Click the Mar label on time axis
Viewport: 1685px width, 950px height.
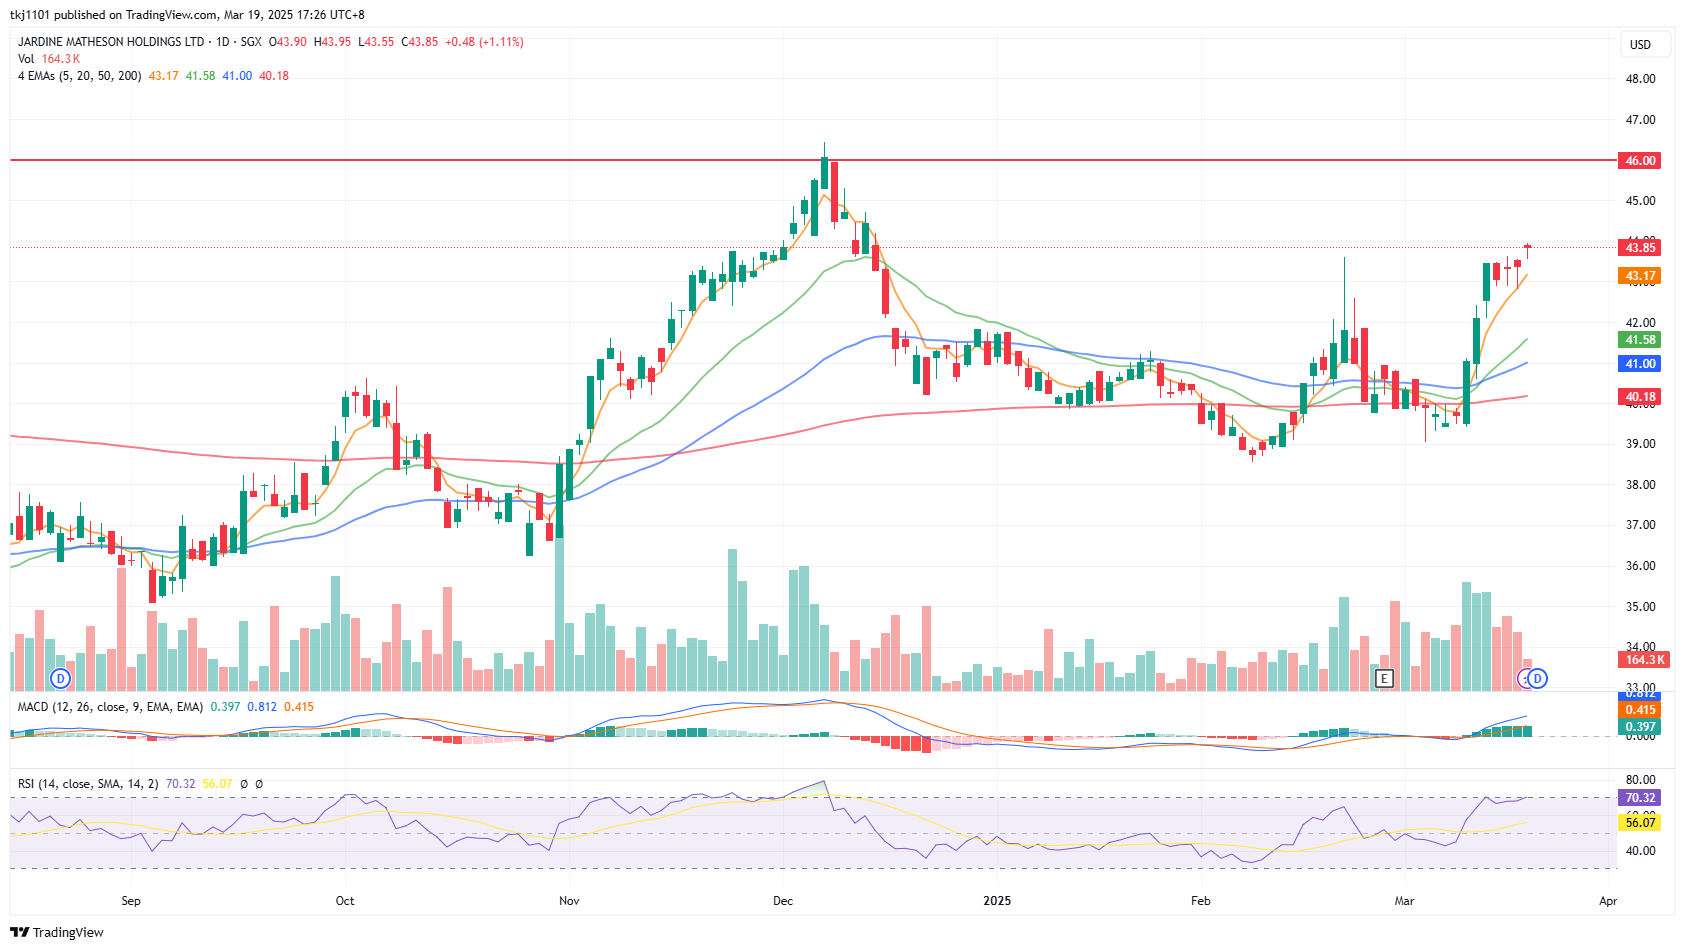[x=1405, y=901]
